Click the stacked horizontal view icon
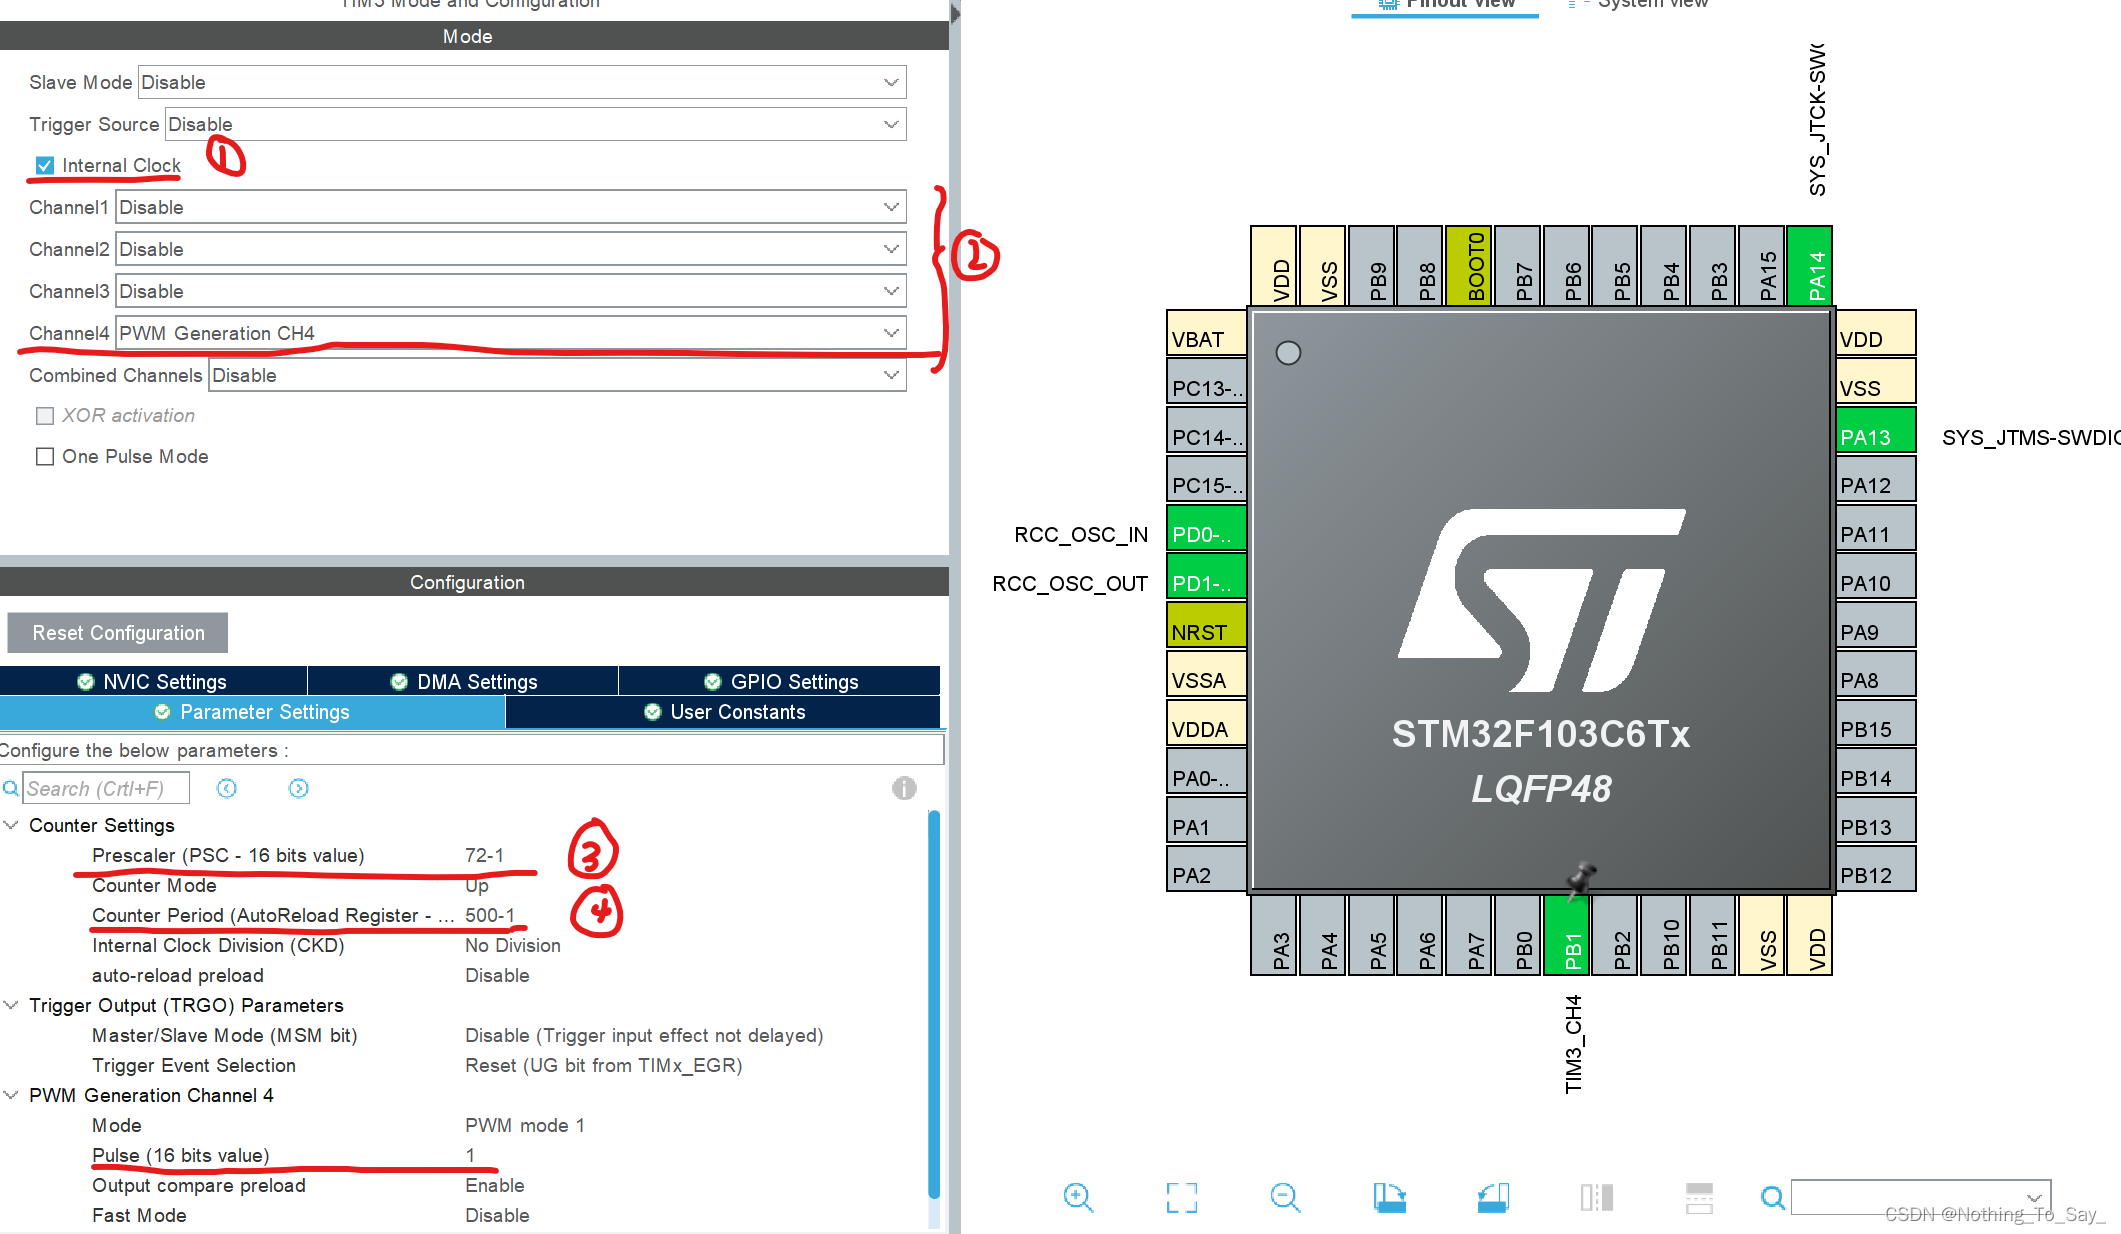The image size is (2121, 1234). (x=1699, y=1197)
